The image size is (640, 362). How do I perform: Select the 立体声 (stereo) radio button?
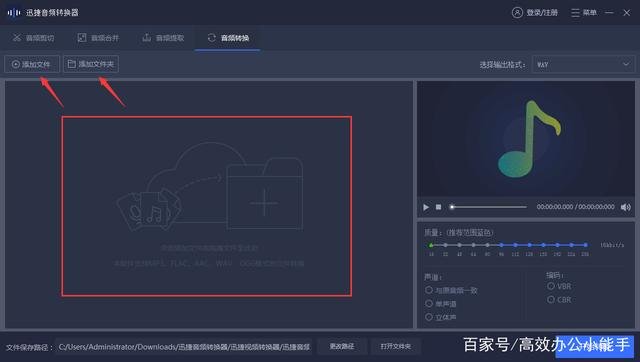(x=429, y=317)
